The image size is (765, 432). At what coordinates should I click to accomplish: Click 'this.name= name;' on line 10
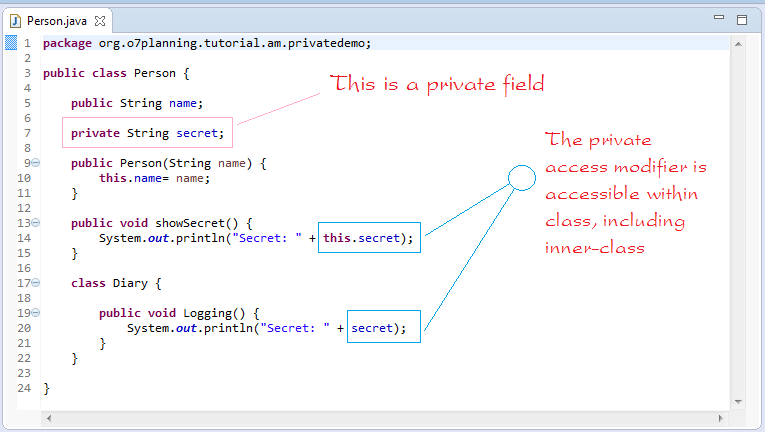(155, 178)
